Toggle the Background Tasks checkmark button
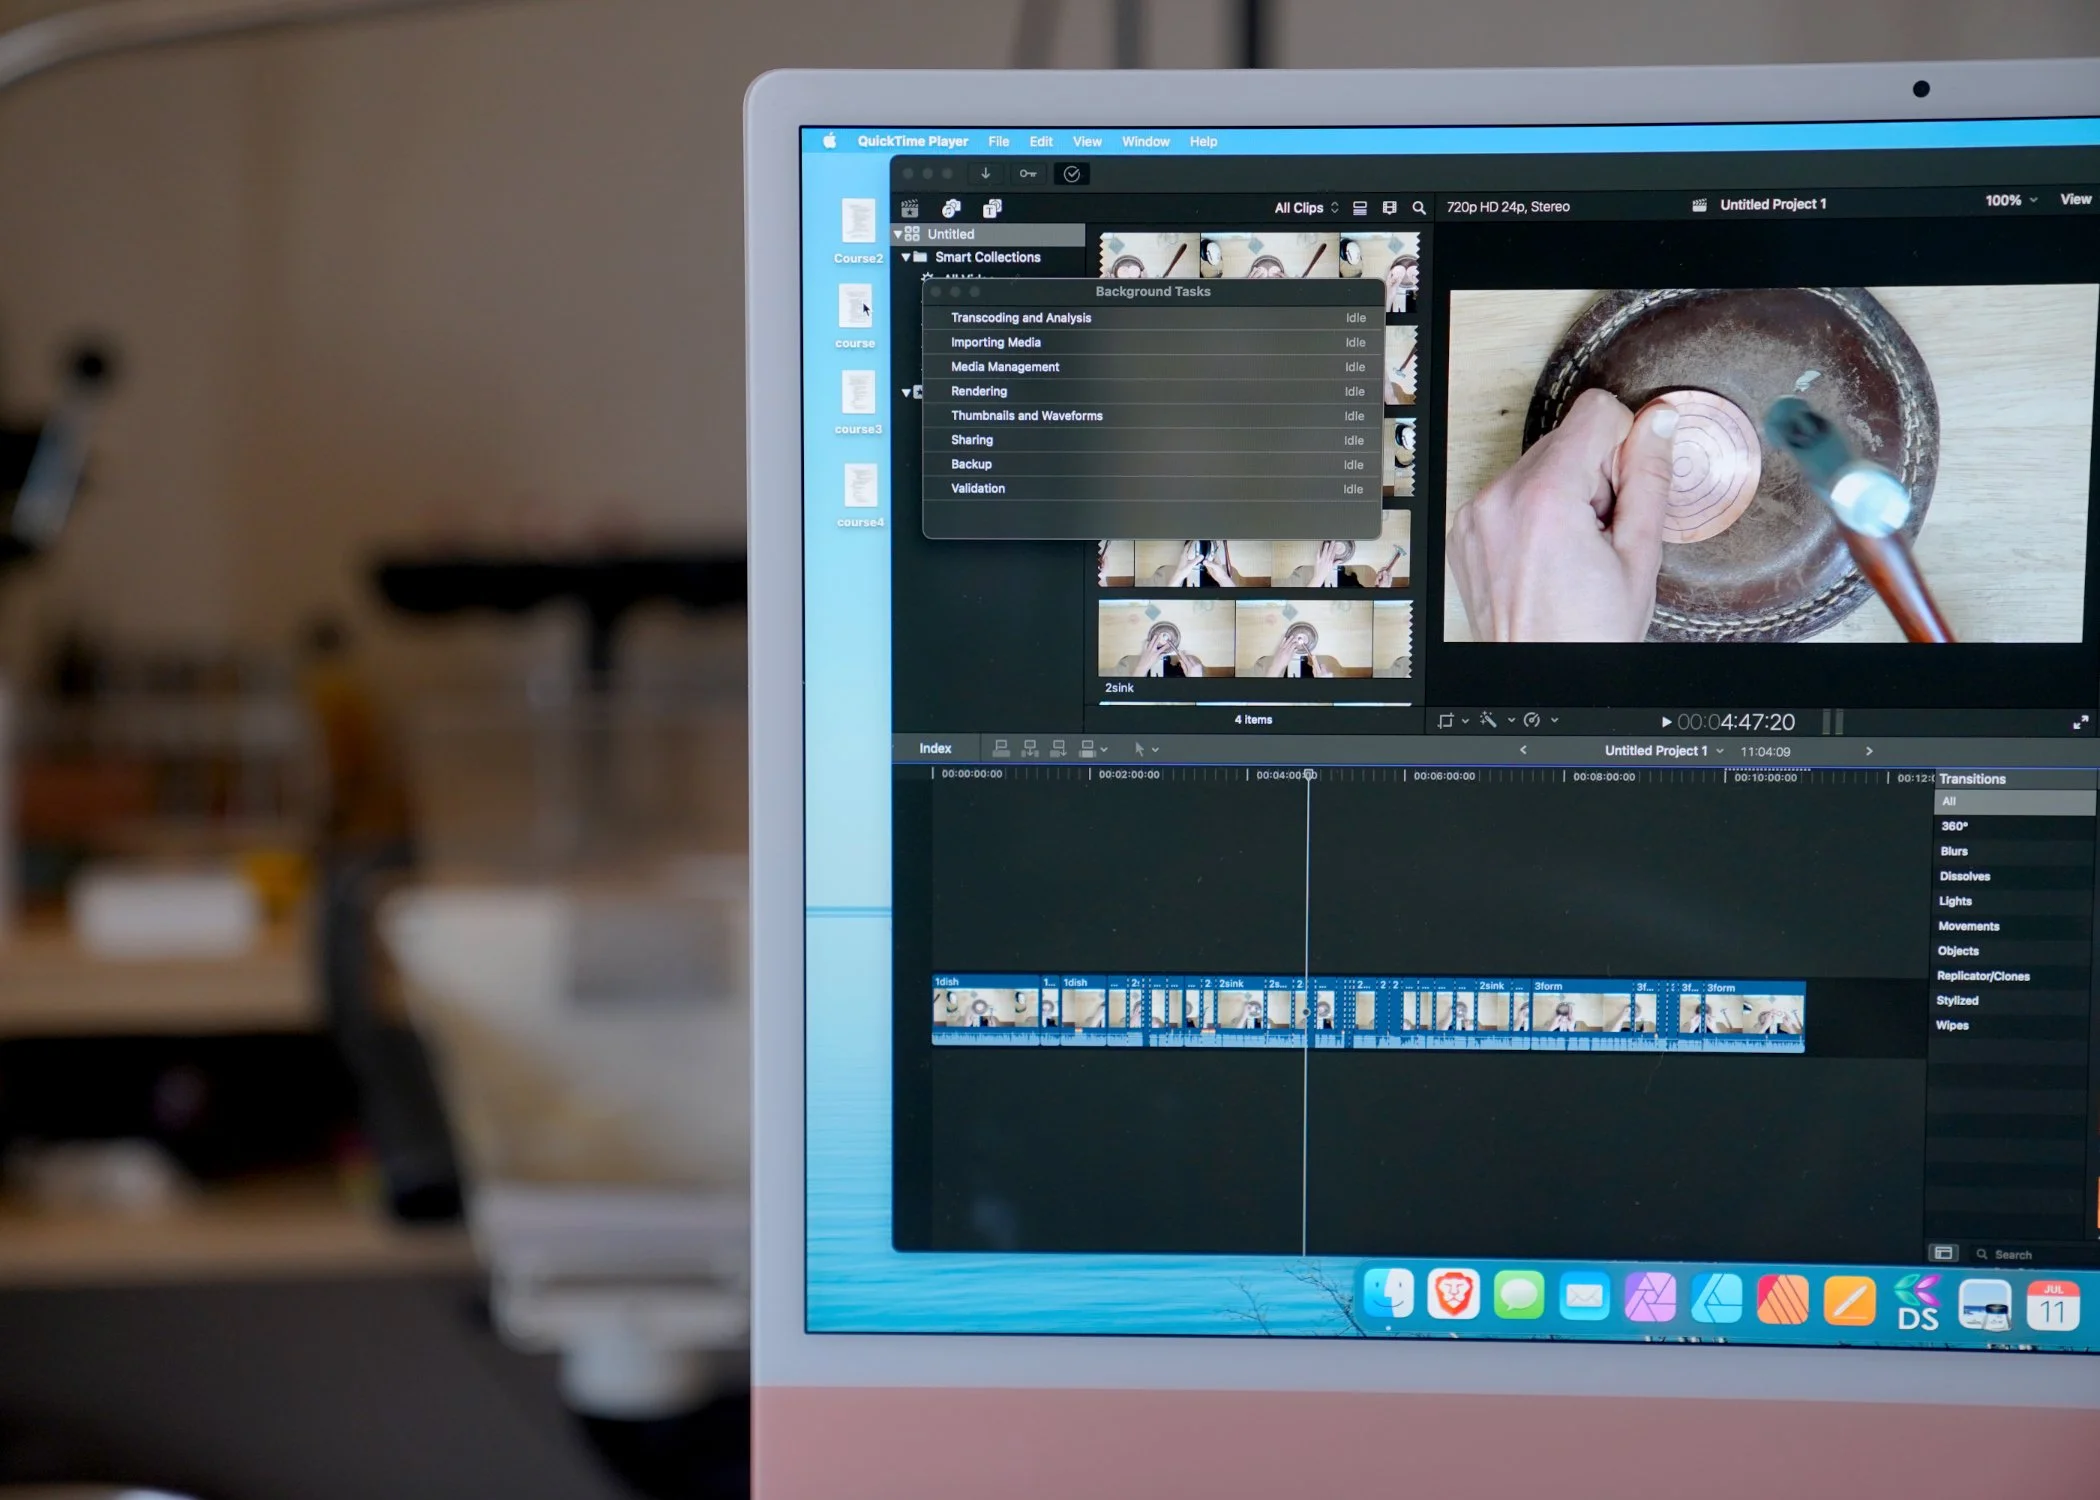2100x1500 pixels. pyautogui.click(x=1071, y=174)
